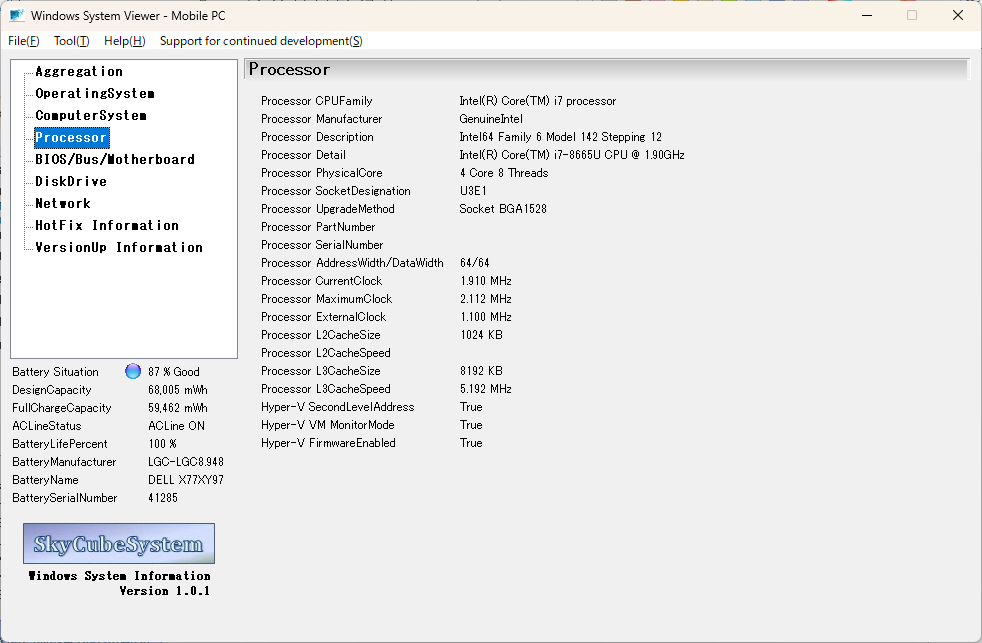The width and height of the screenshot is (982, 643).
Task: Click the 'Hyper-V FirmwareEnabled' label
Action: [x=328, y=443]
